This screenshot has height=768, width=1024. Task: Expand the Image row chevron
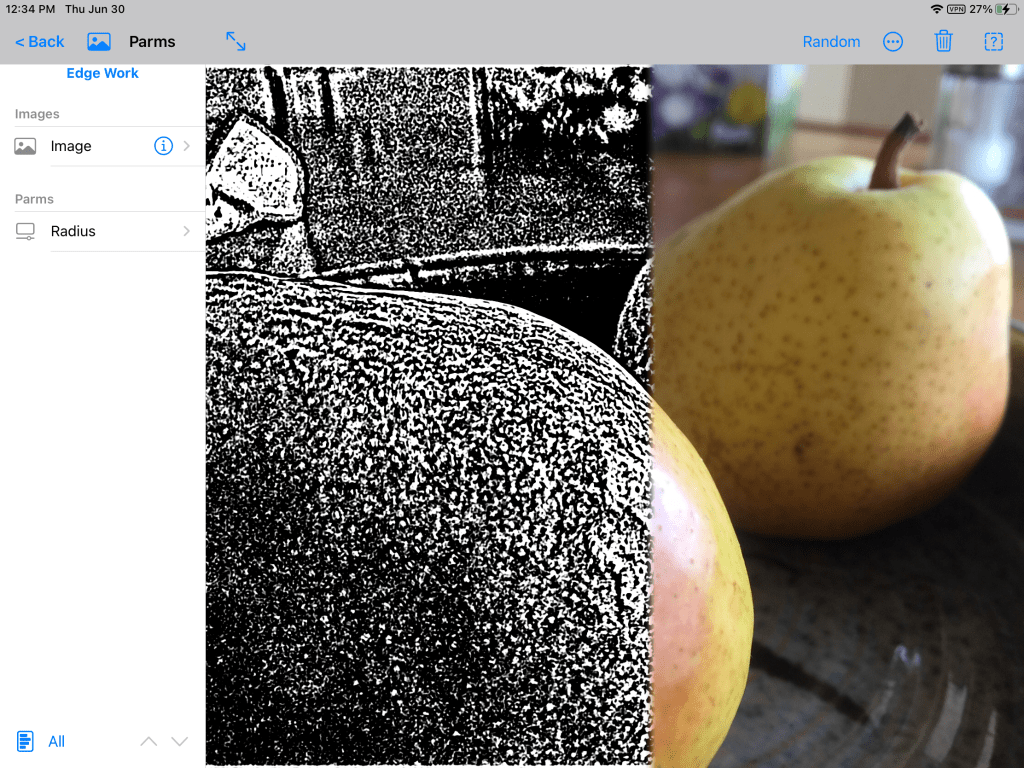187,146
